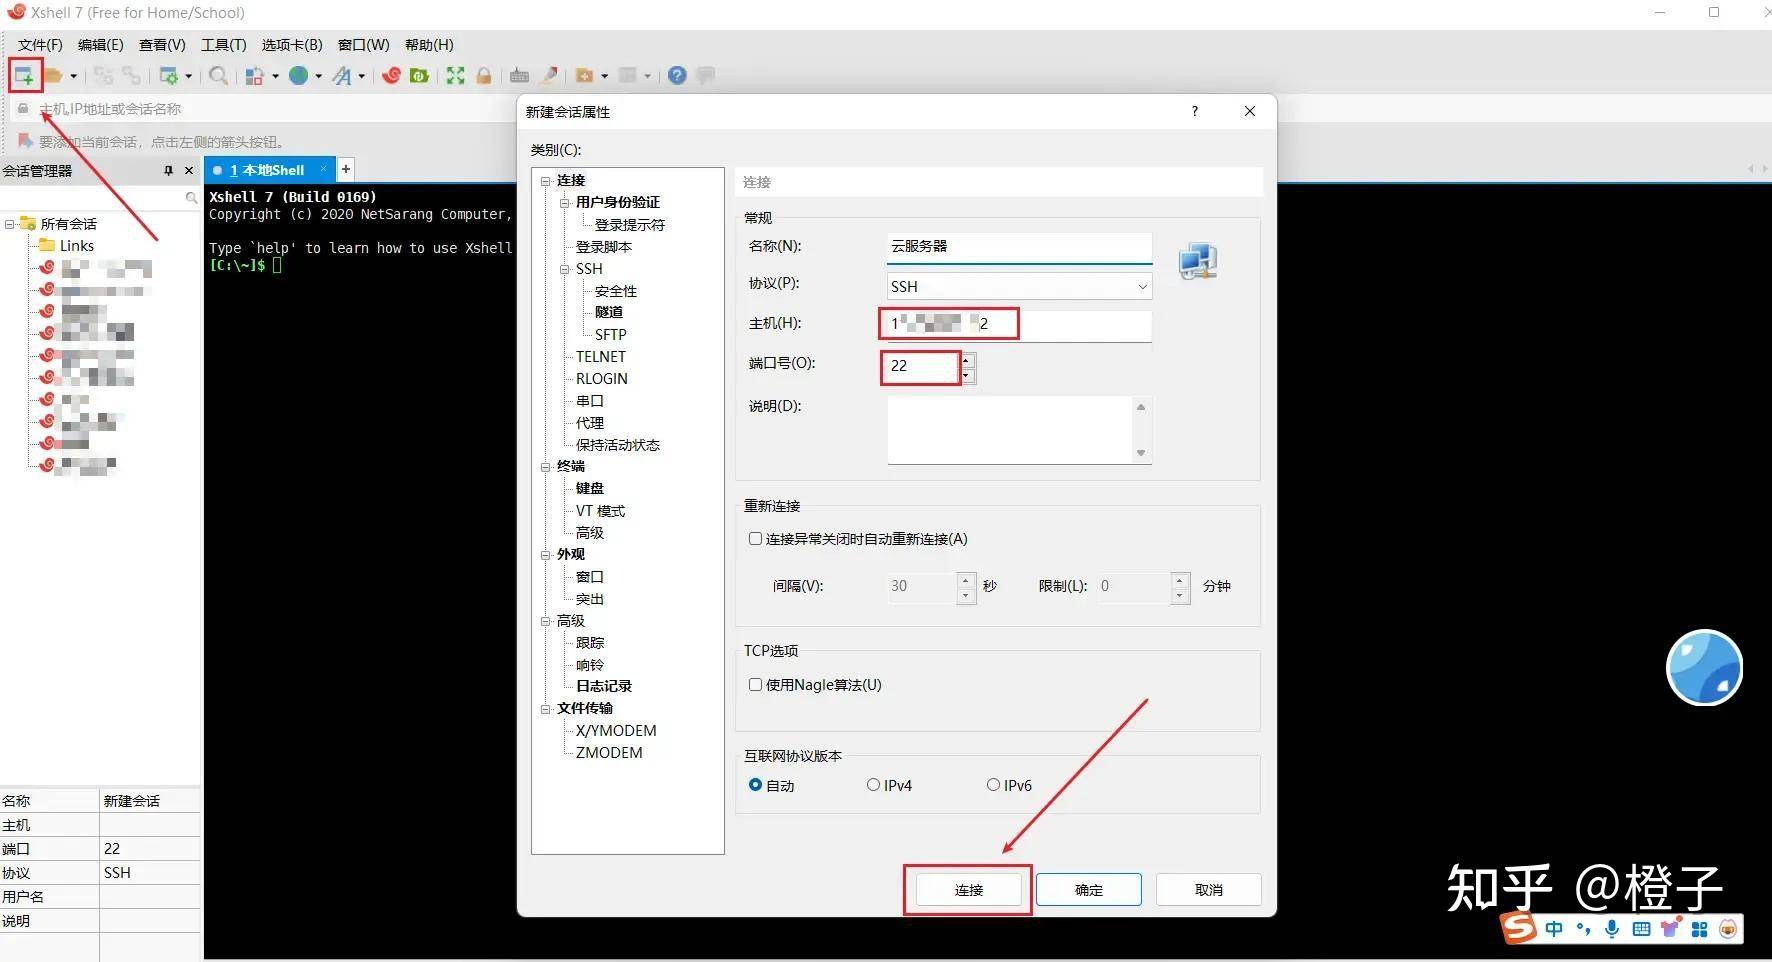Viewport: 1772px width, 962px height.
Task: Increase the port number with the up stepper
Action: [x=966, y=360]
